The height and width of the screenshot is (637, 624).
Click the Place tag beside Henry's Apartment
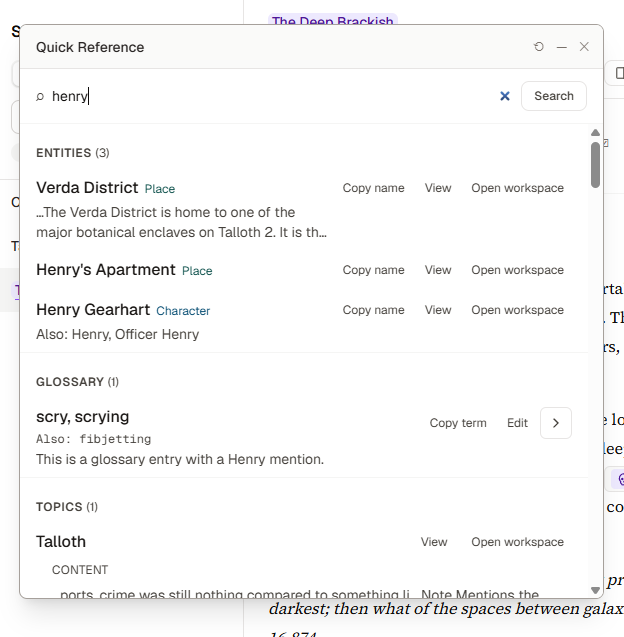point(197,271)
